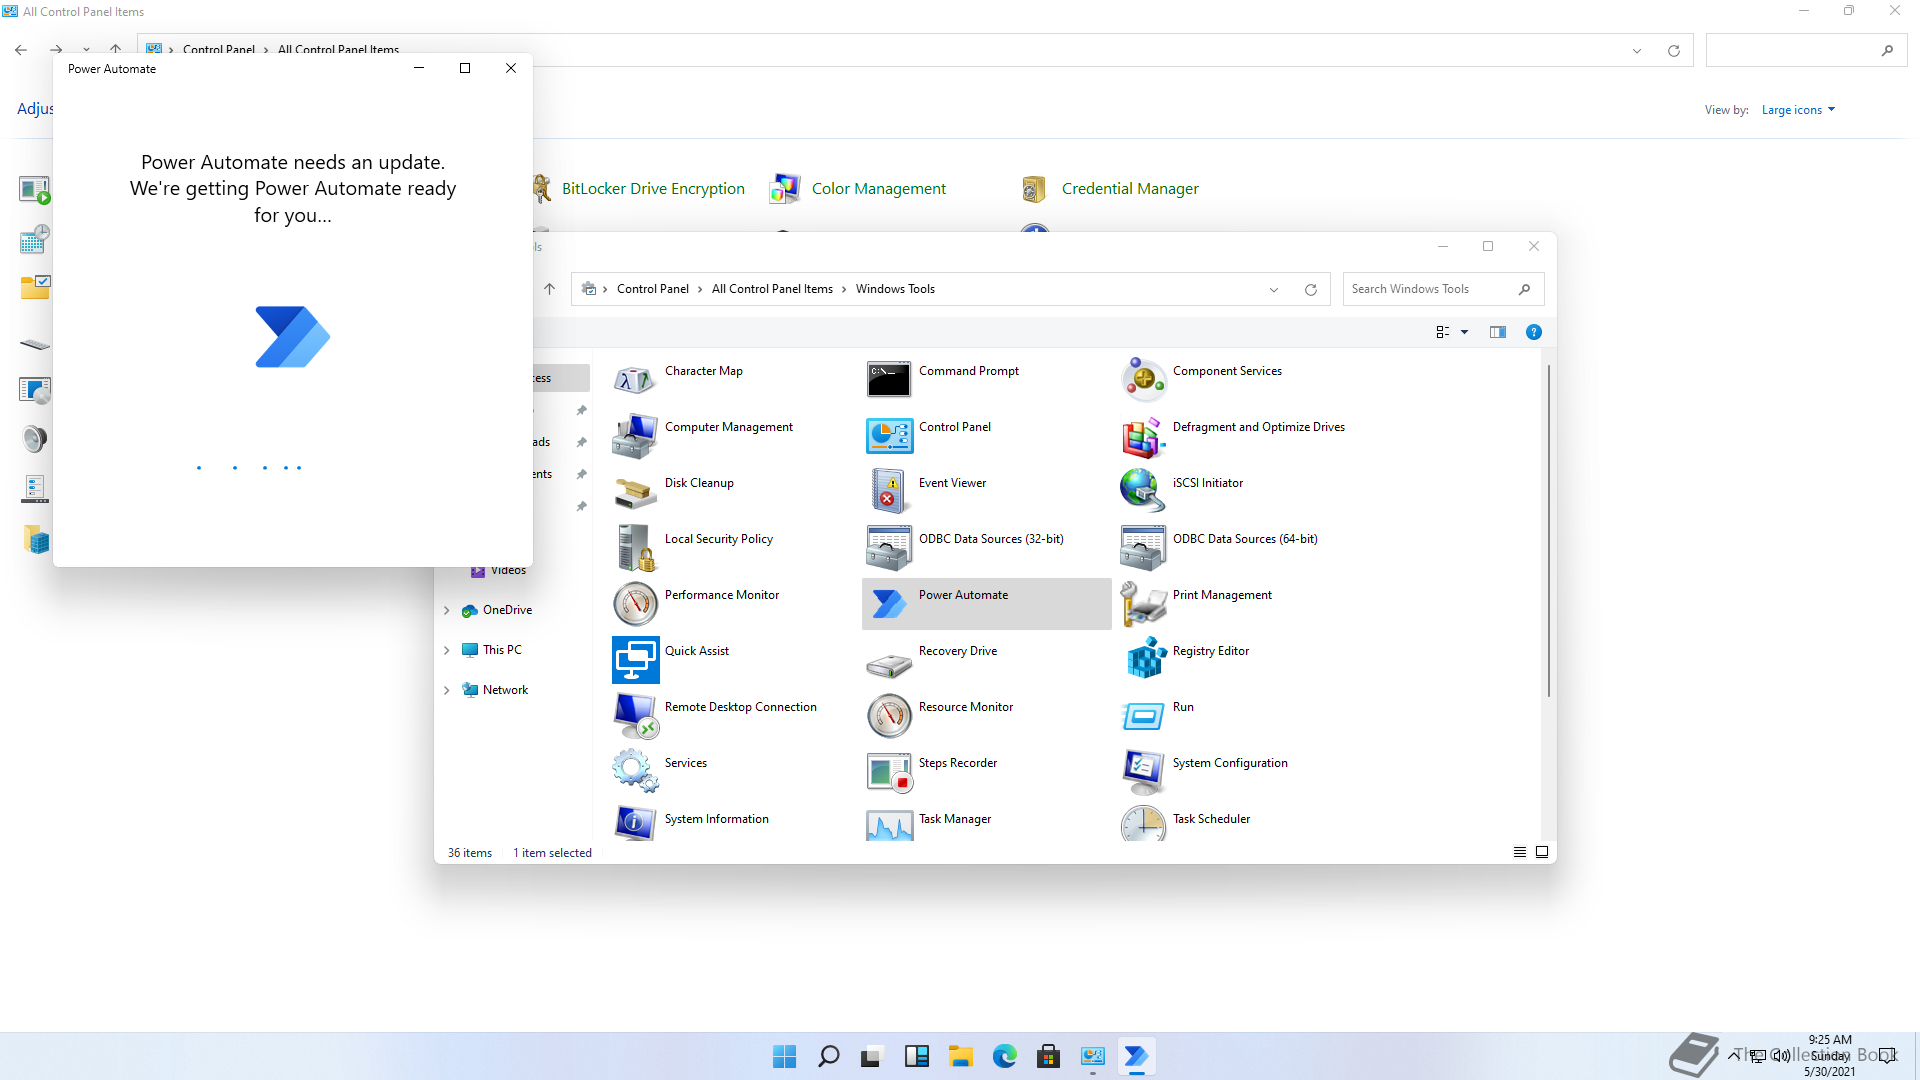
Task: Open the Large icons view-by dropdown
Action: click(1798, 110)
